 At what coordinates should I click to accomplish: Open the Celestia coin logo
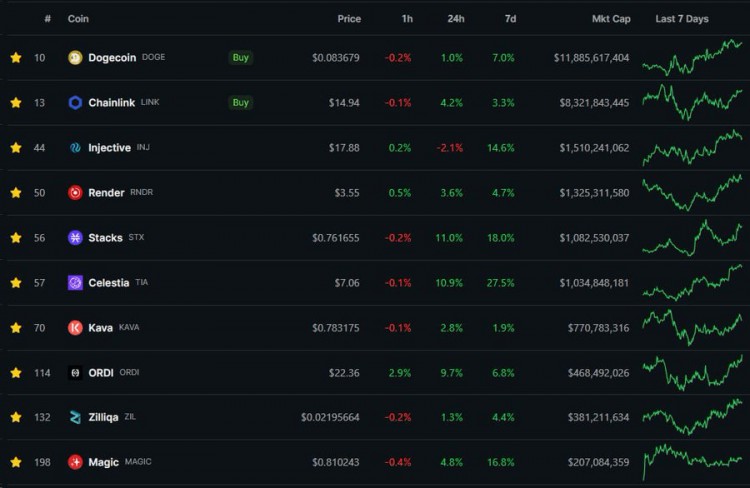(x=75, y=283)
